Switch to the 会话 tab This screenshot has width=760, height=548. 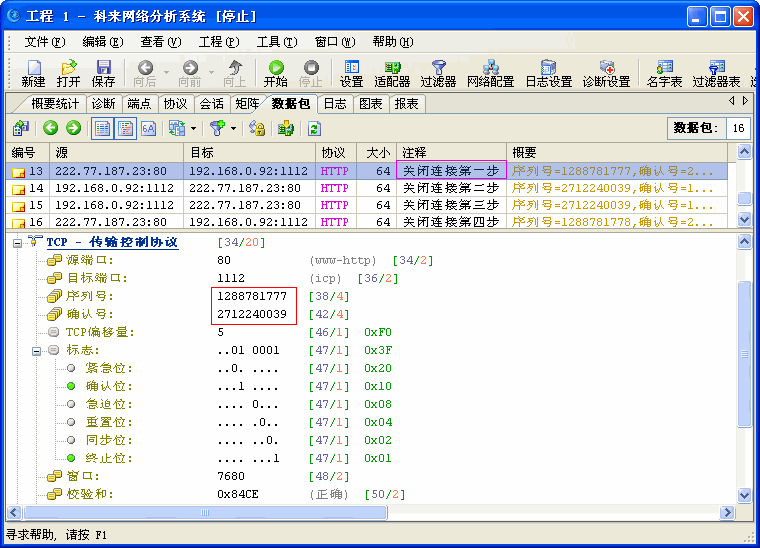pyautogui.click(x=211, y=104)
